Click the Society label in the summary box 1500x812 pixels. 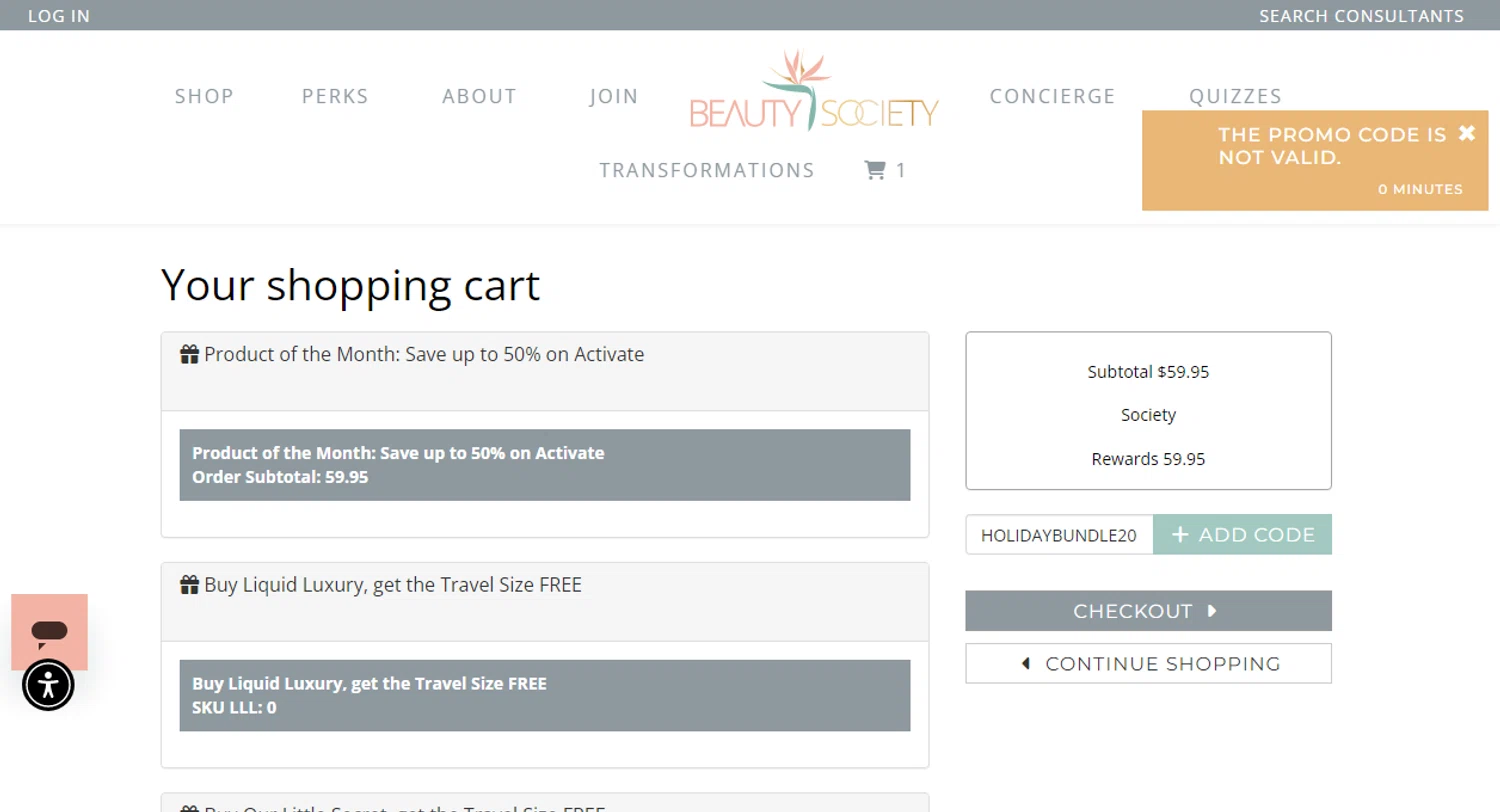click(1148, 415)
